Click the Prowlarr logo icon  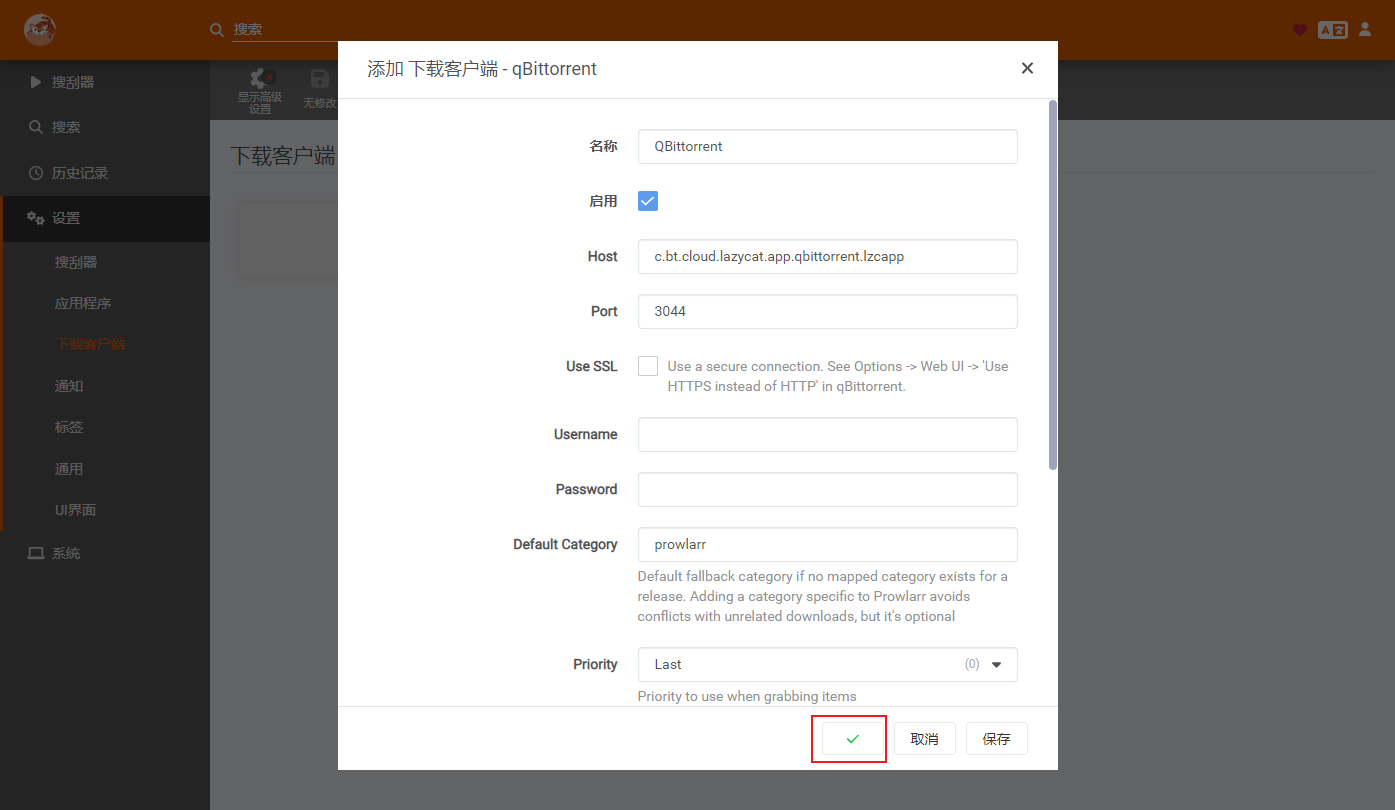pyautogui.click(x=40, y=30)
